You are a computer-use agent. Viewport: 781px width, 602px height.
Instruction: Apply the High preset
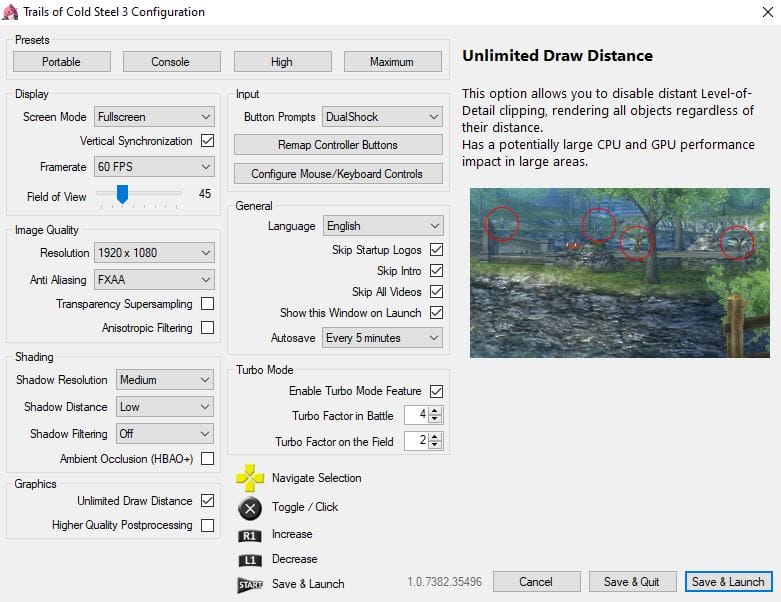click(x=282, y=62)
